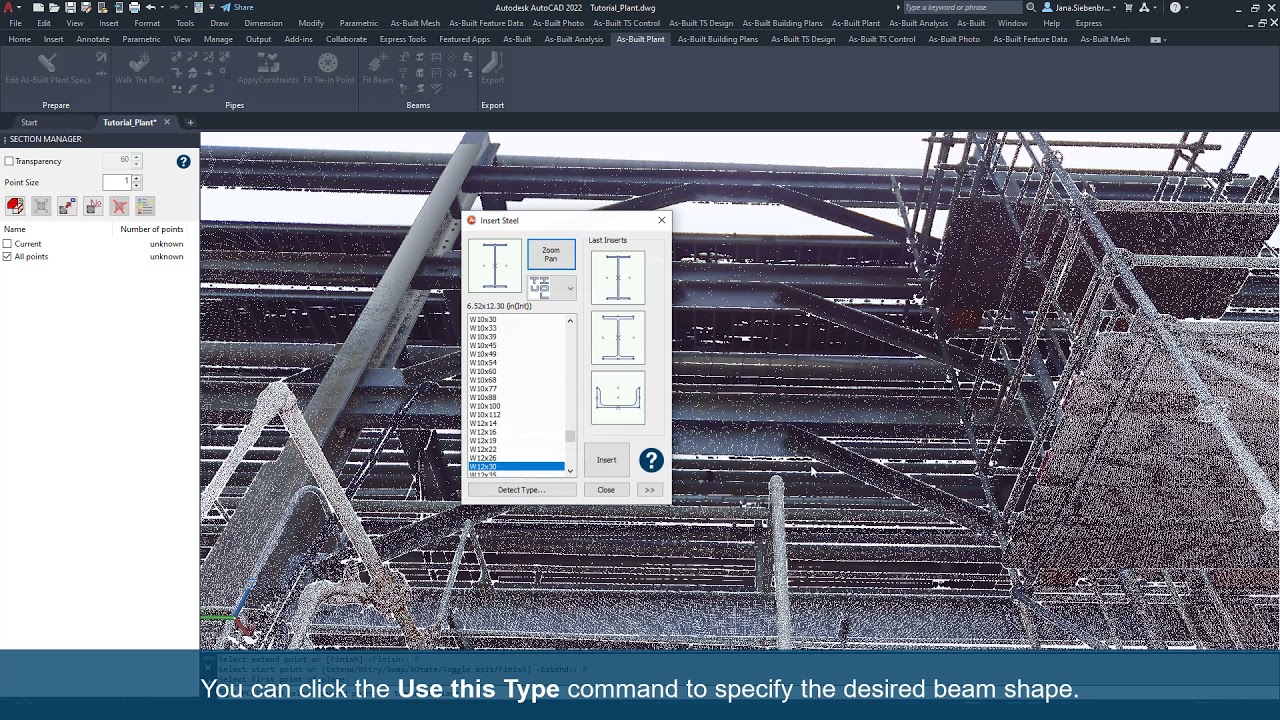Viewport: 1280px width, 720px height.
Task: Click the section list properties icon
Action: click(145, 206)
